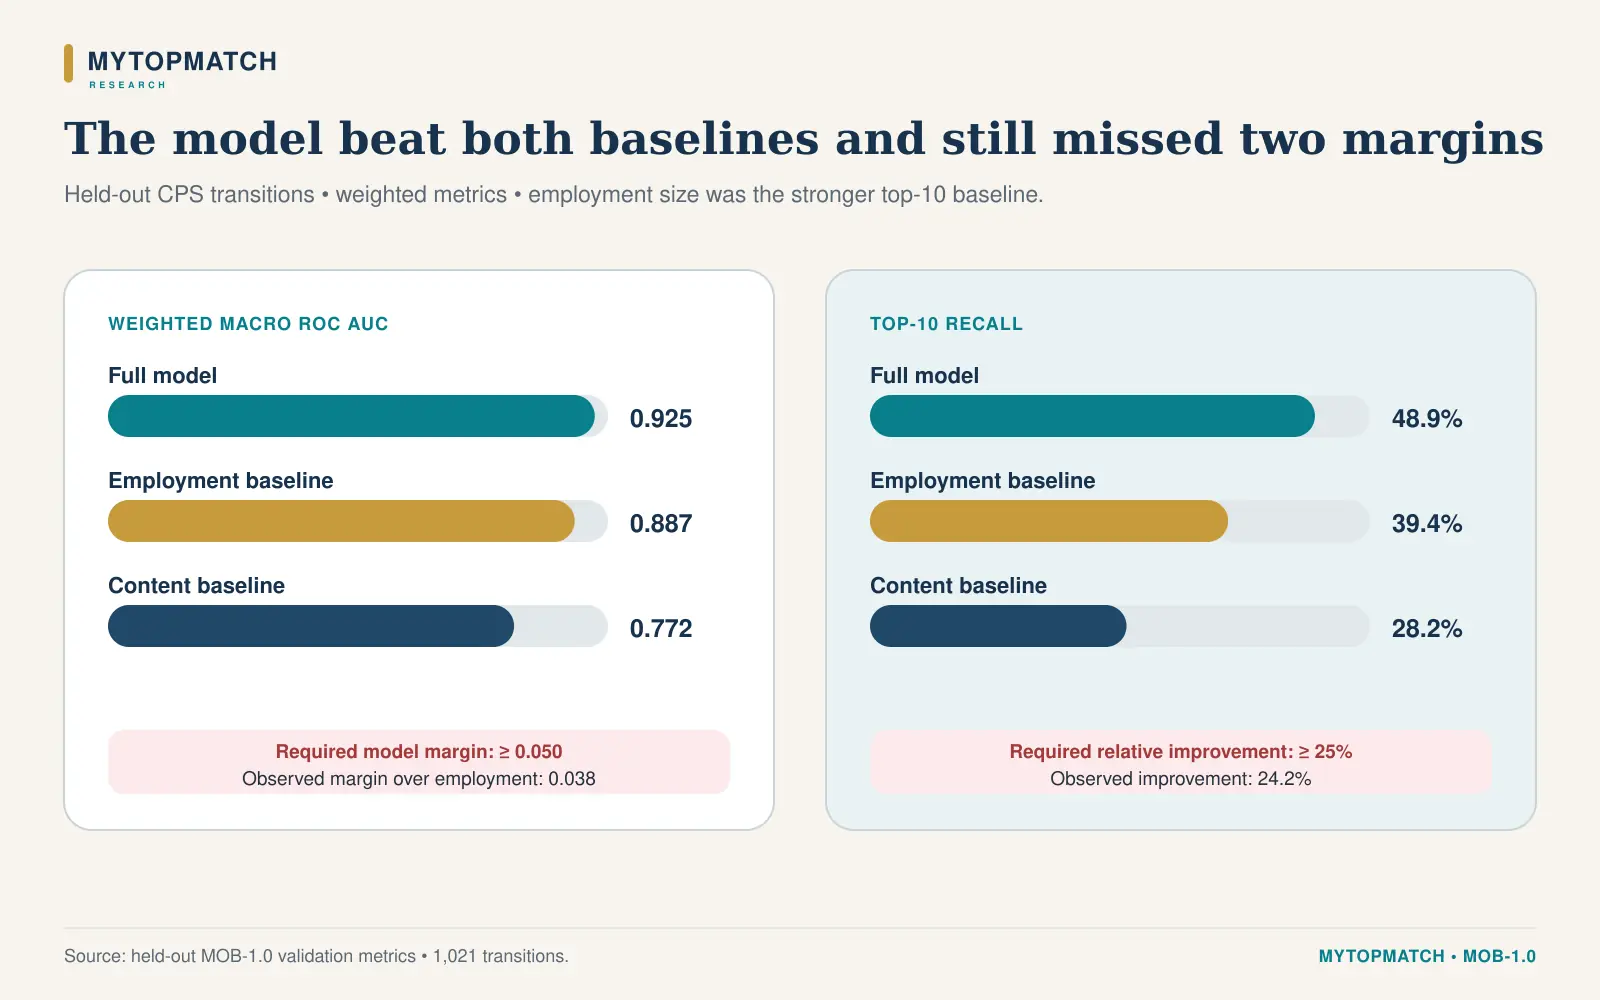Click the Required model margin callout
1600x1000 pixels.
(x=419, y=762)
